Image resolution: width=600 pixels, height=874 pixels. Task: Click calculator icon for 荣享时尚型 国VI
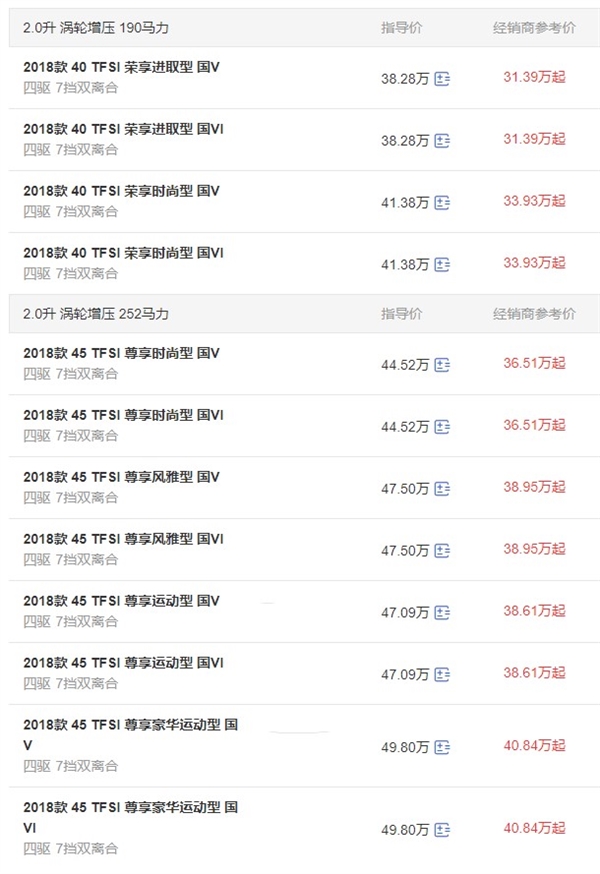442,265
